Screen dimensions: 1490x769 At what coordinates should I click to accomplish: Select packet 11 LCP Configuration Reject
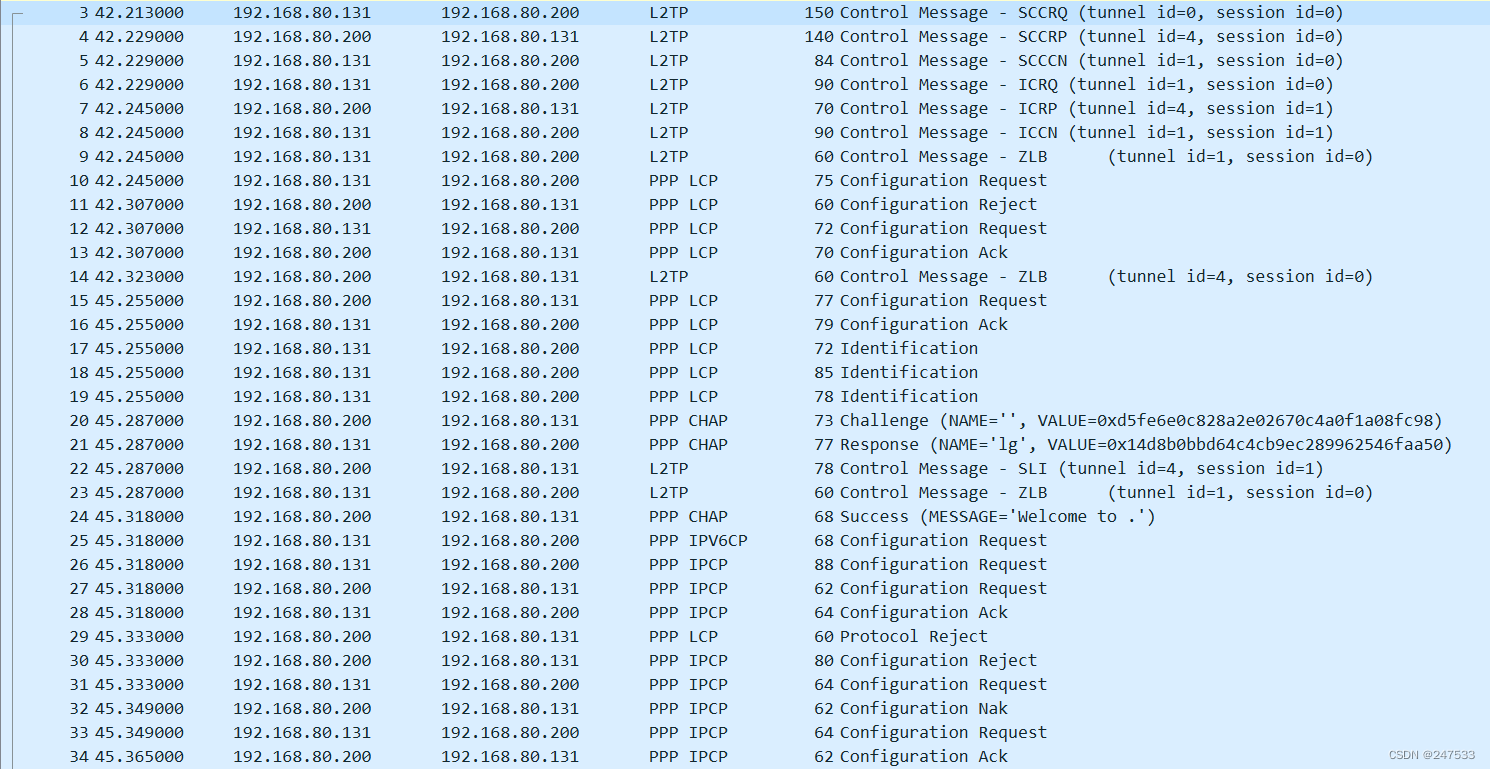(745, 205)
